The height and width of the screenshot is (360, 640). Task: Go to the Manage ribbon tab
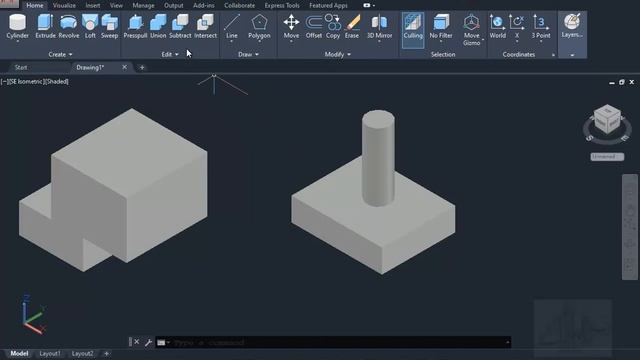143,5
